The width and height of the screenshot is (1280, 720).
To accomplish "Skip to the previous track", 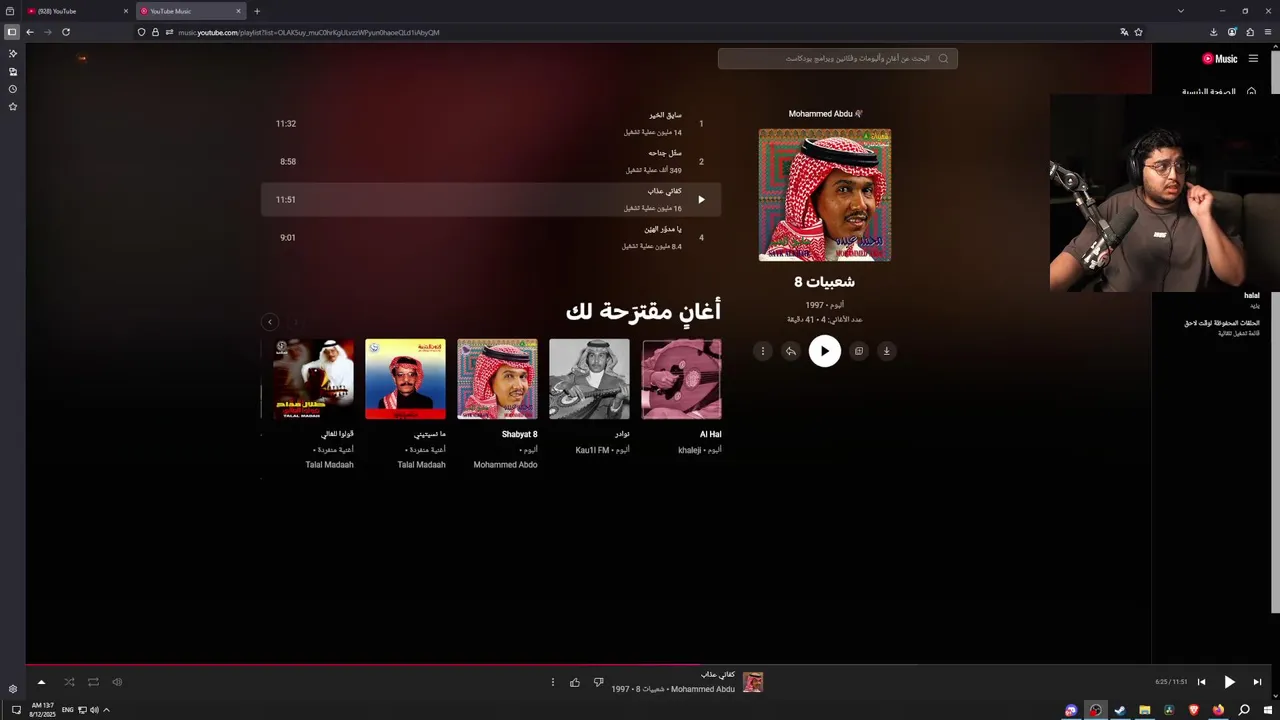I will point(1201,682).
